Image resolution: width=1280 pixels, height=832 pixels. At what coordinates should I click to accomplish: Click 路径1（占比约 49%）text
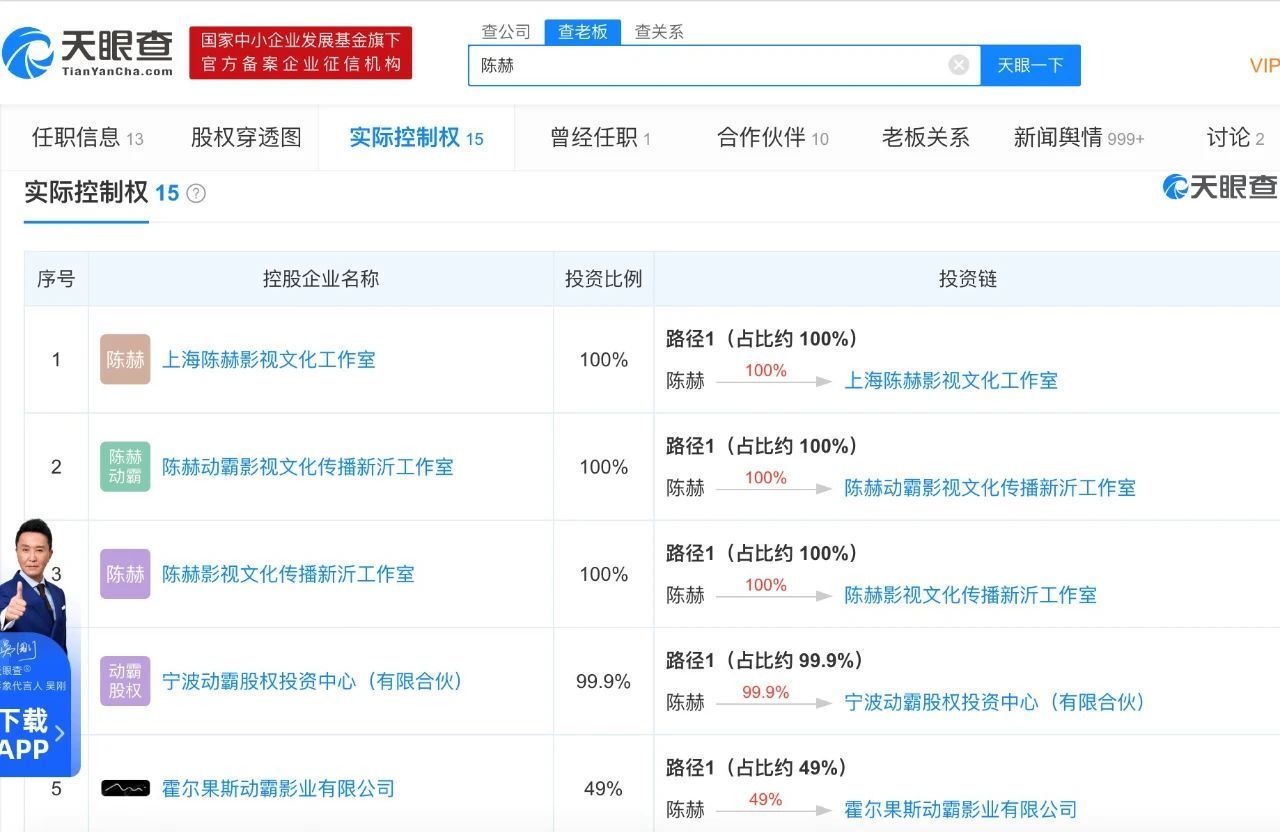coord(757,767)
